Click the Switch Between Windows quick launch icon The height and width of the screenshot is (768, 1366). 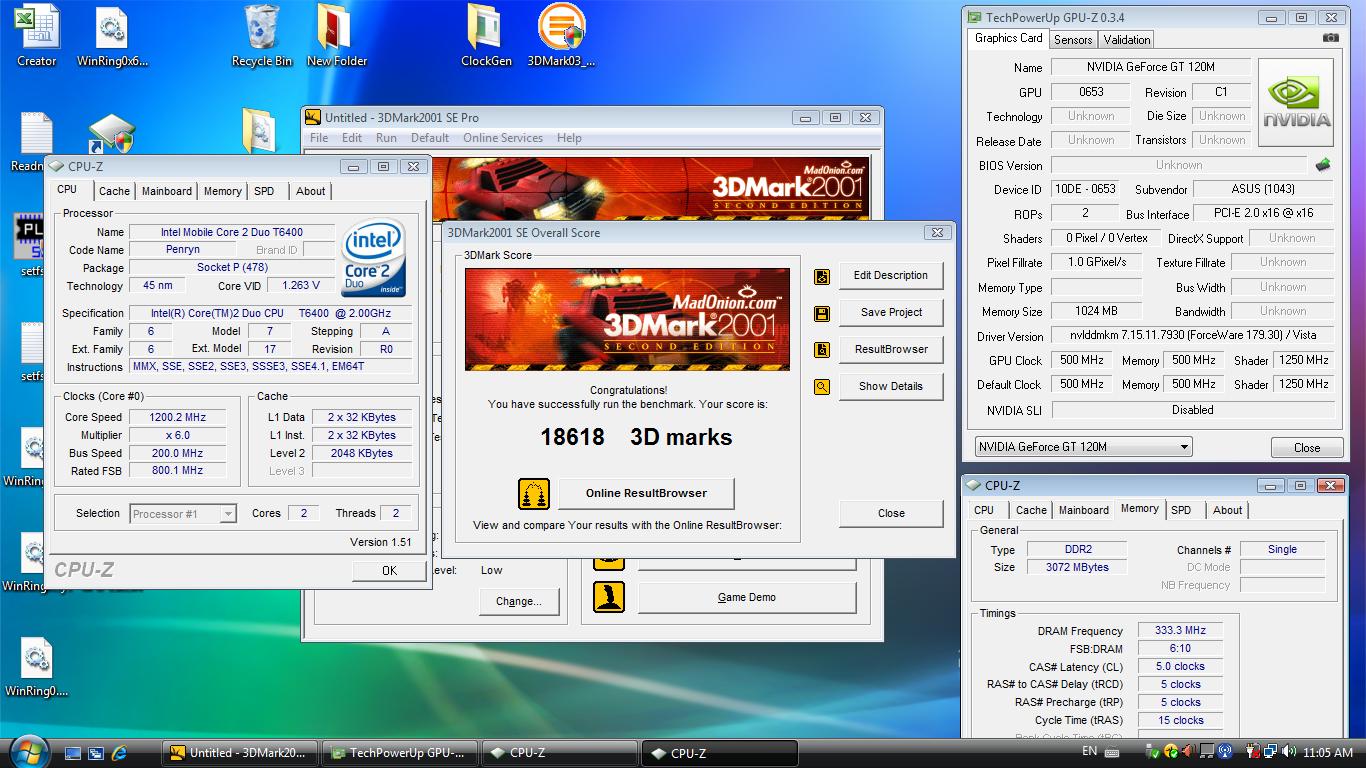point(96,753)
